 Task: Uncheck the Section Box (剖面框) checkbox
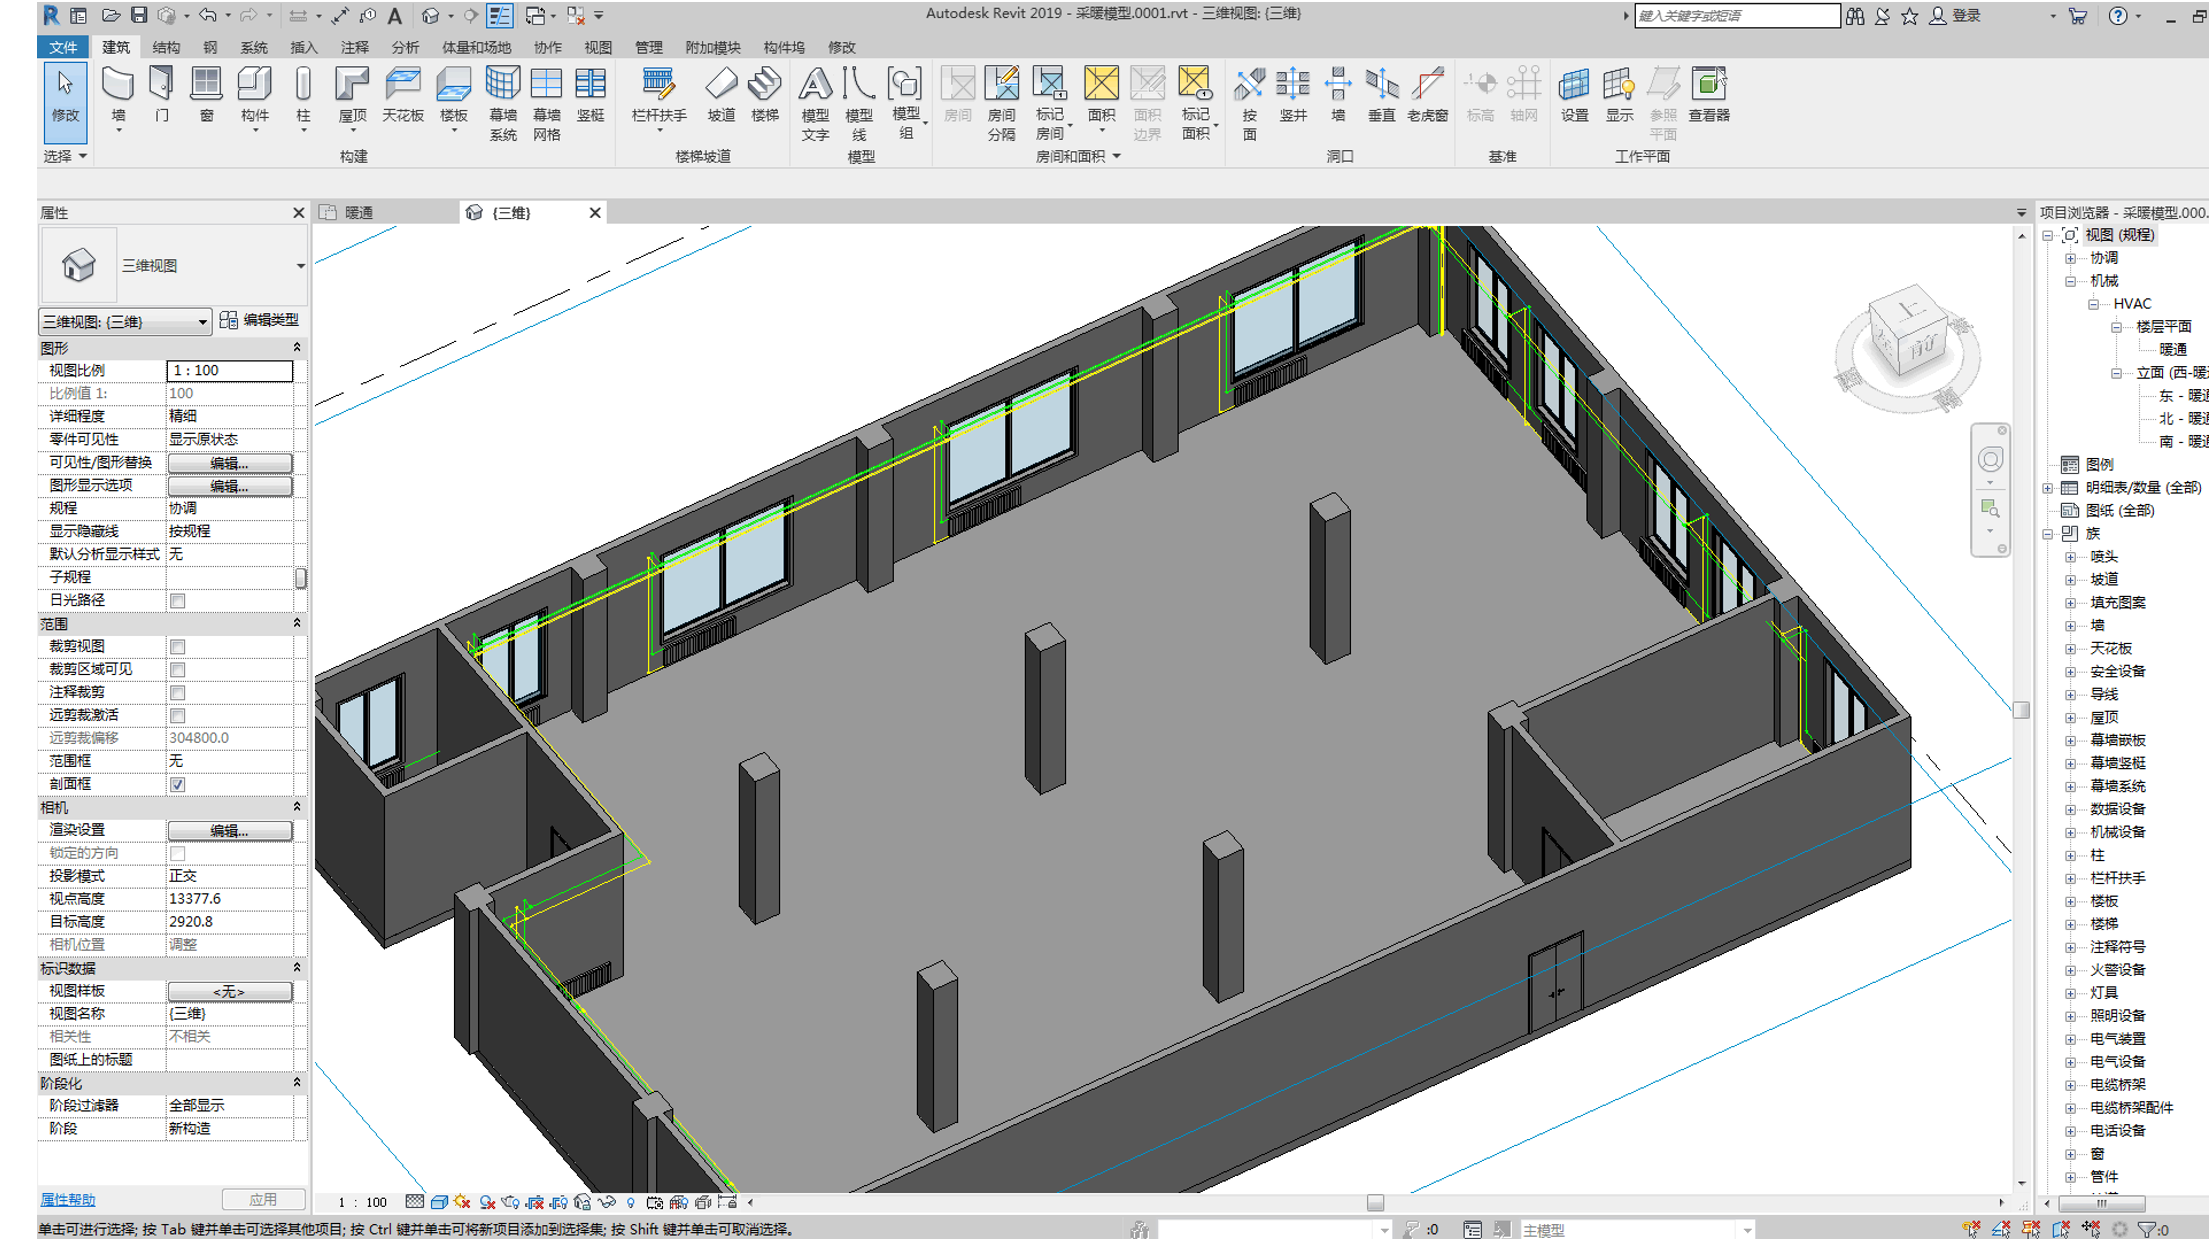tap(177, 785)
